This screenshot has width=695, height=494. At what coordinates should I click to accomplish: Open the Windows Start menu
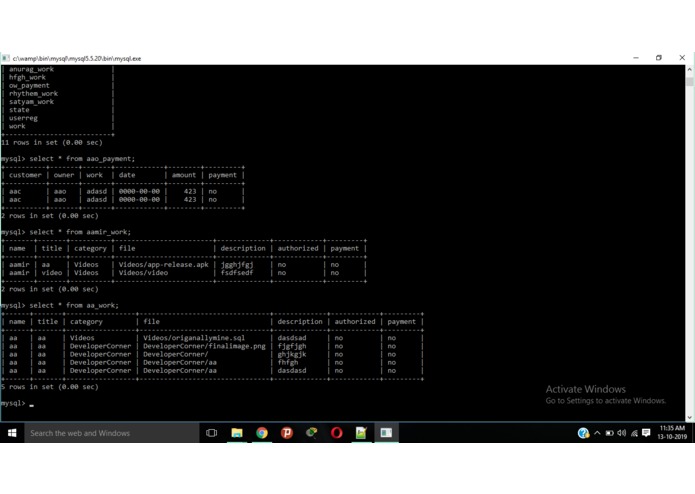(12, 433)
